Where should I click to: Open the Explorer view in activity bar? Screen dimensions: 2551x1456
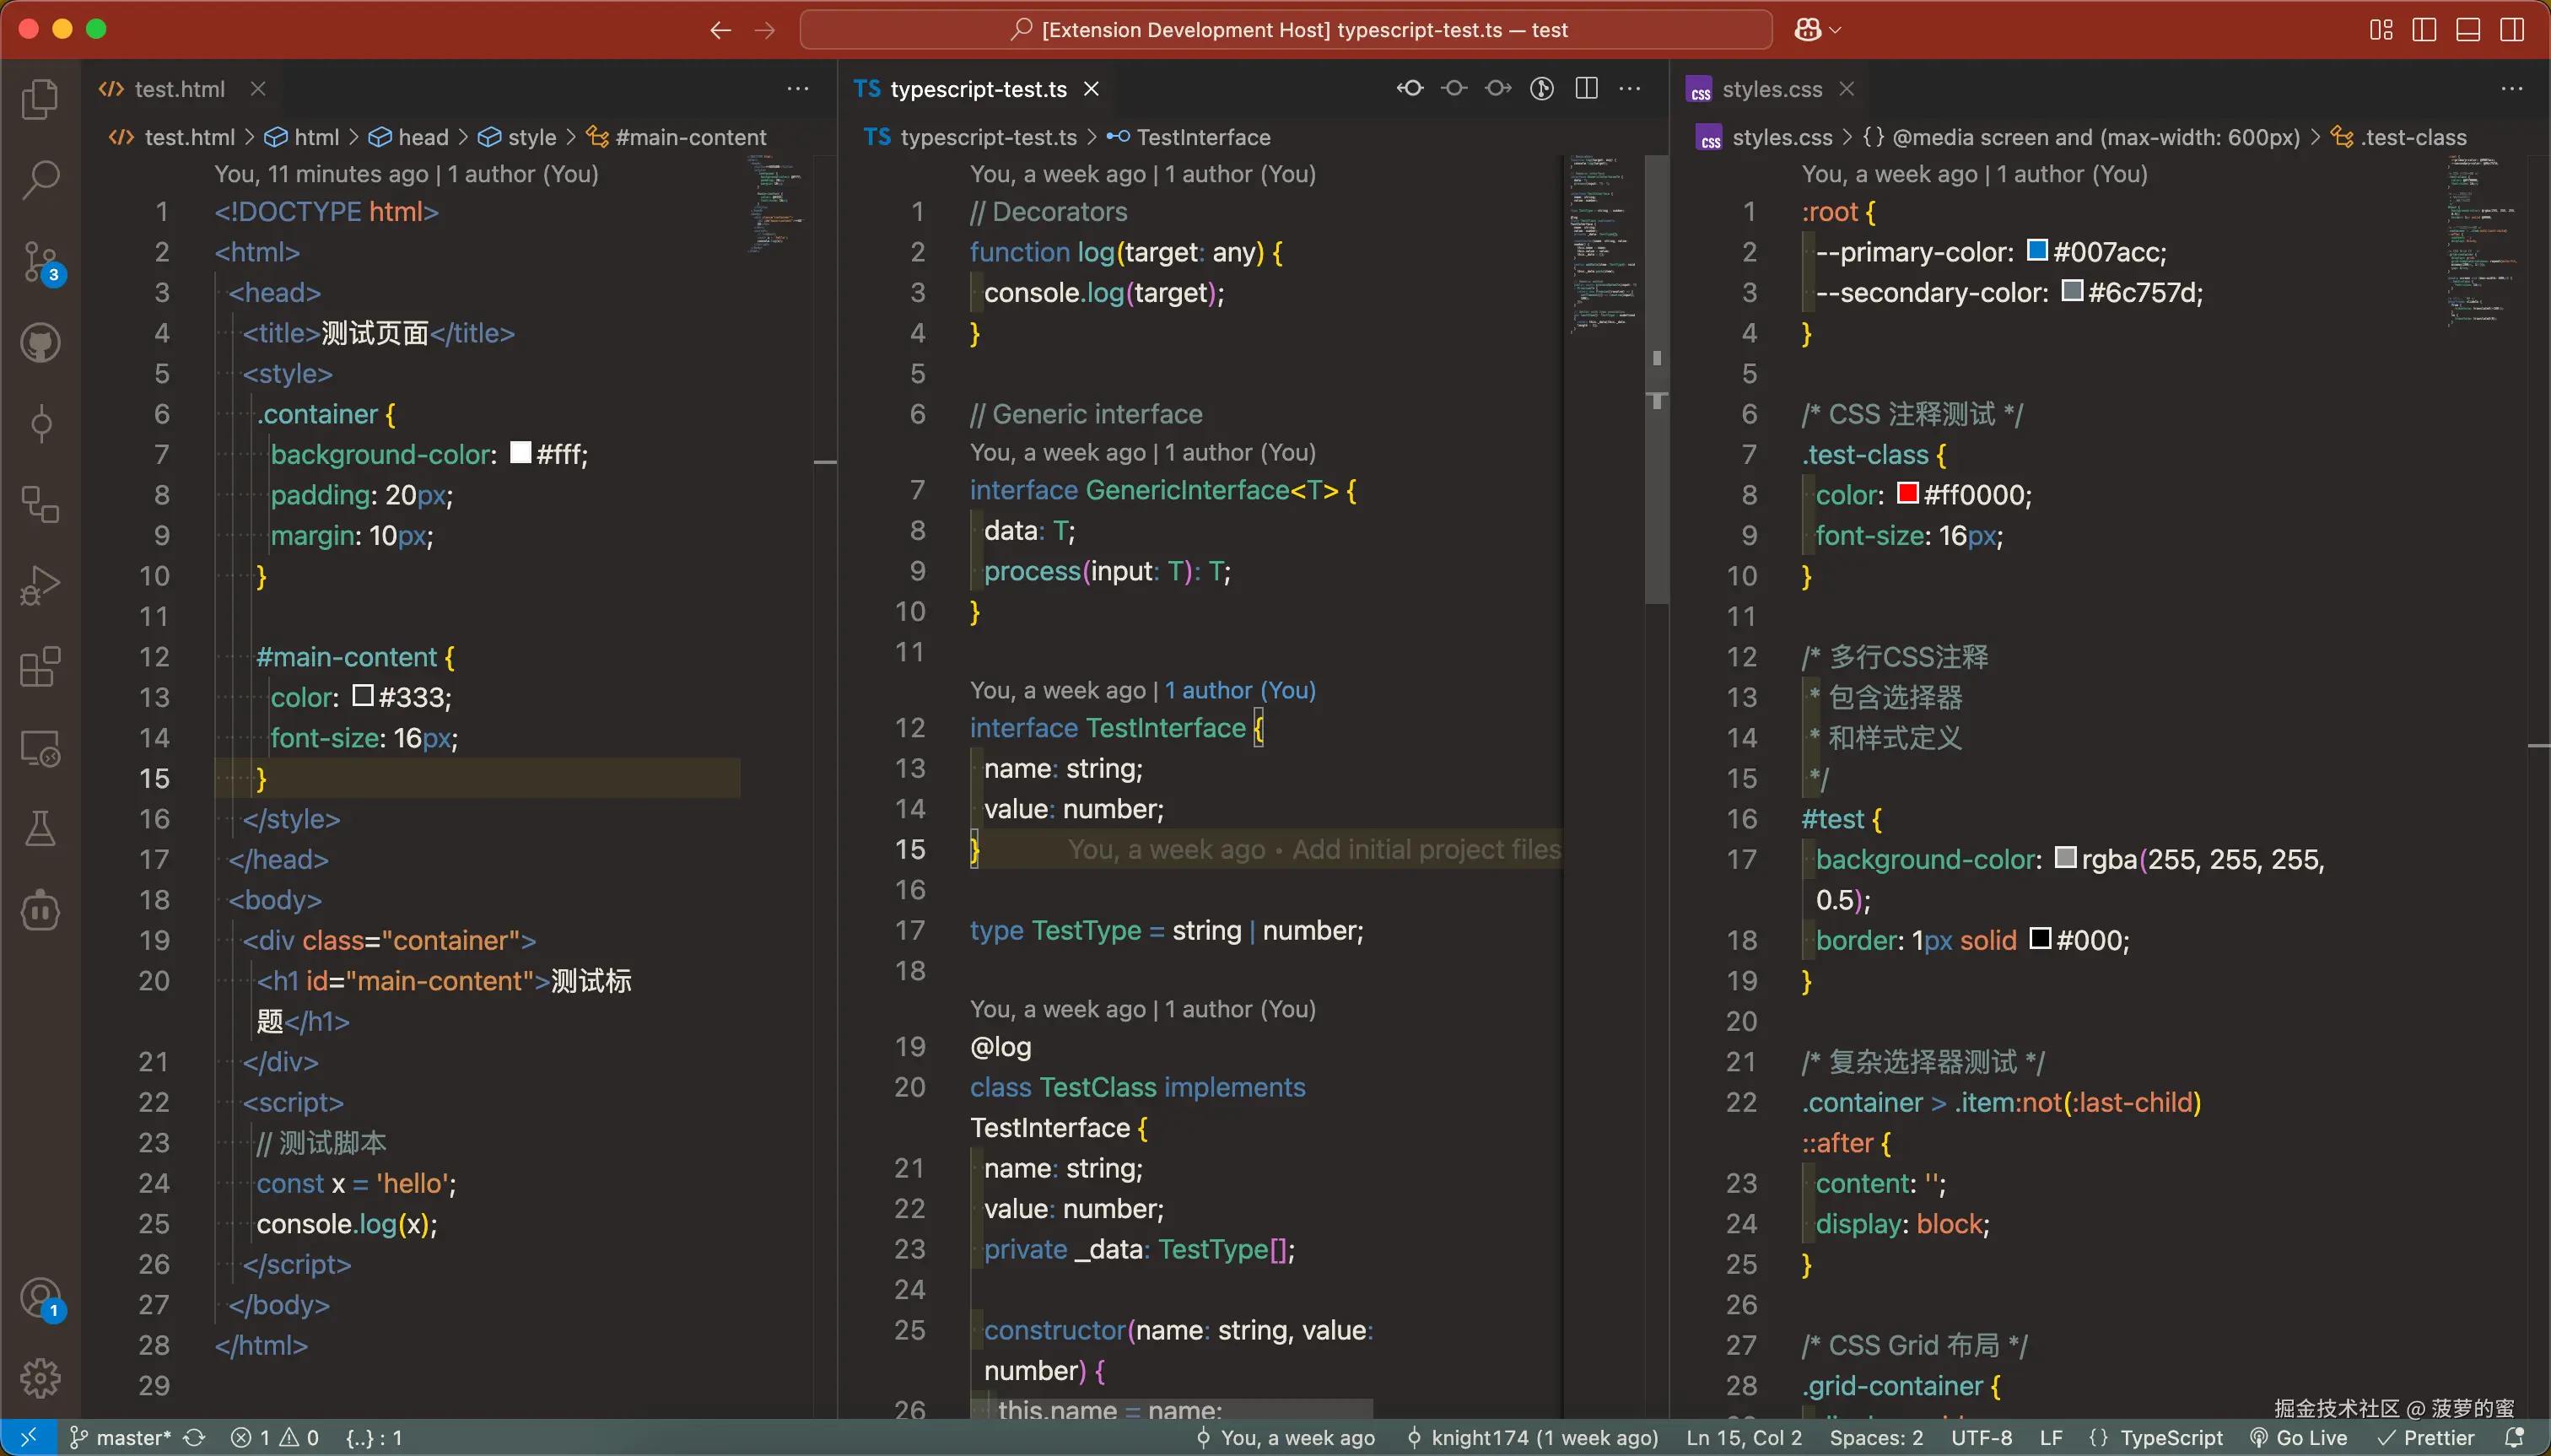coord(40,99)
